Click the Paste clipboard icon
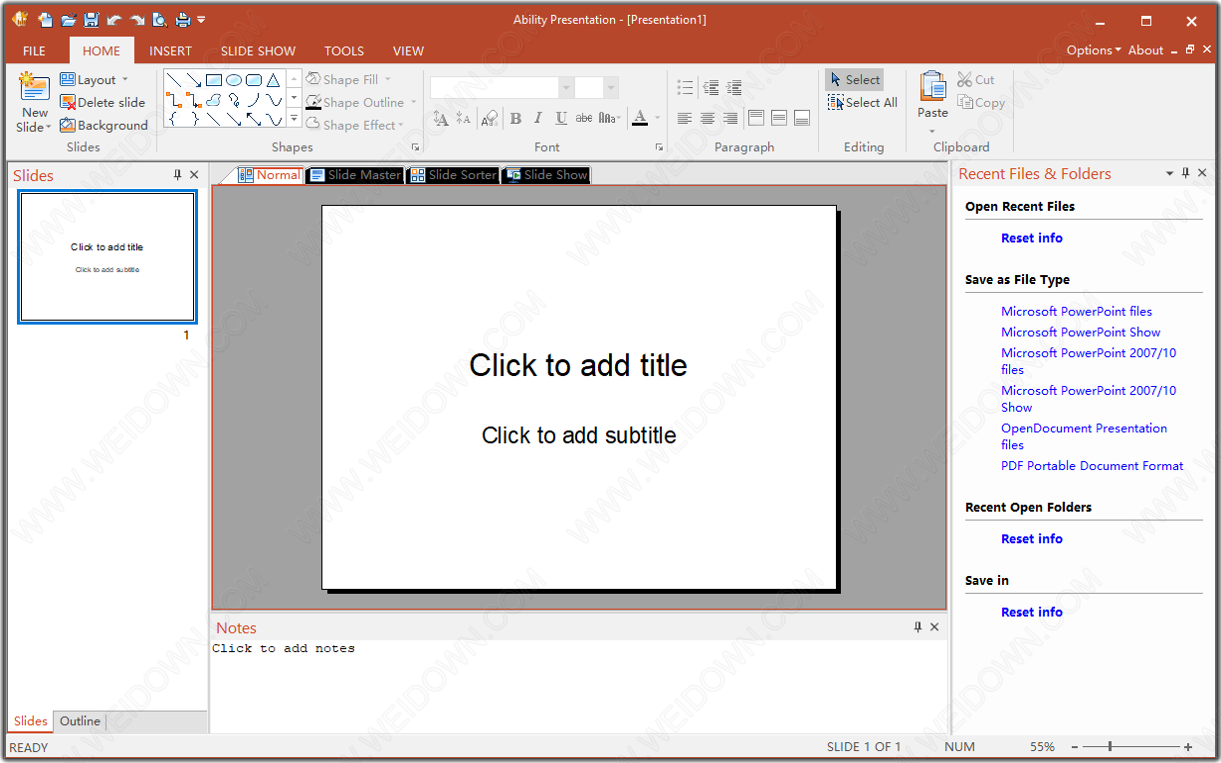The image size is (1221, 763). [933, 88]
